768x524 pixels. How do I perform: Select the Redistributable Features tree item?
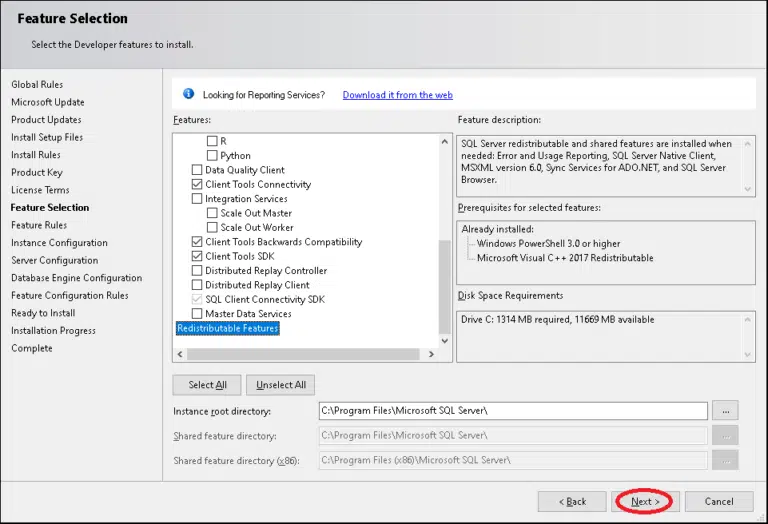click(x=228, y=328)
